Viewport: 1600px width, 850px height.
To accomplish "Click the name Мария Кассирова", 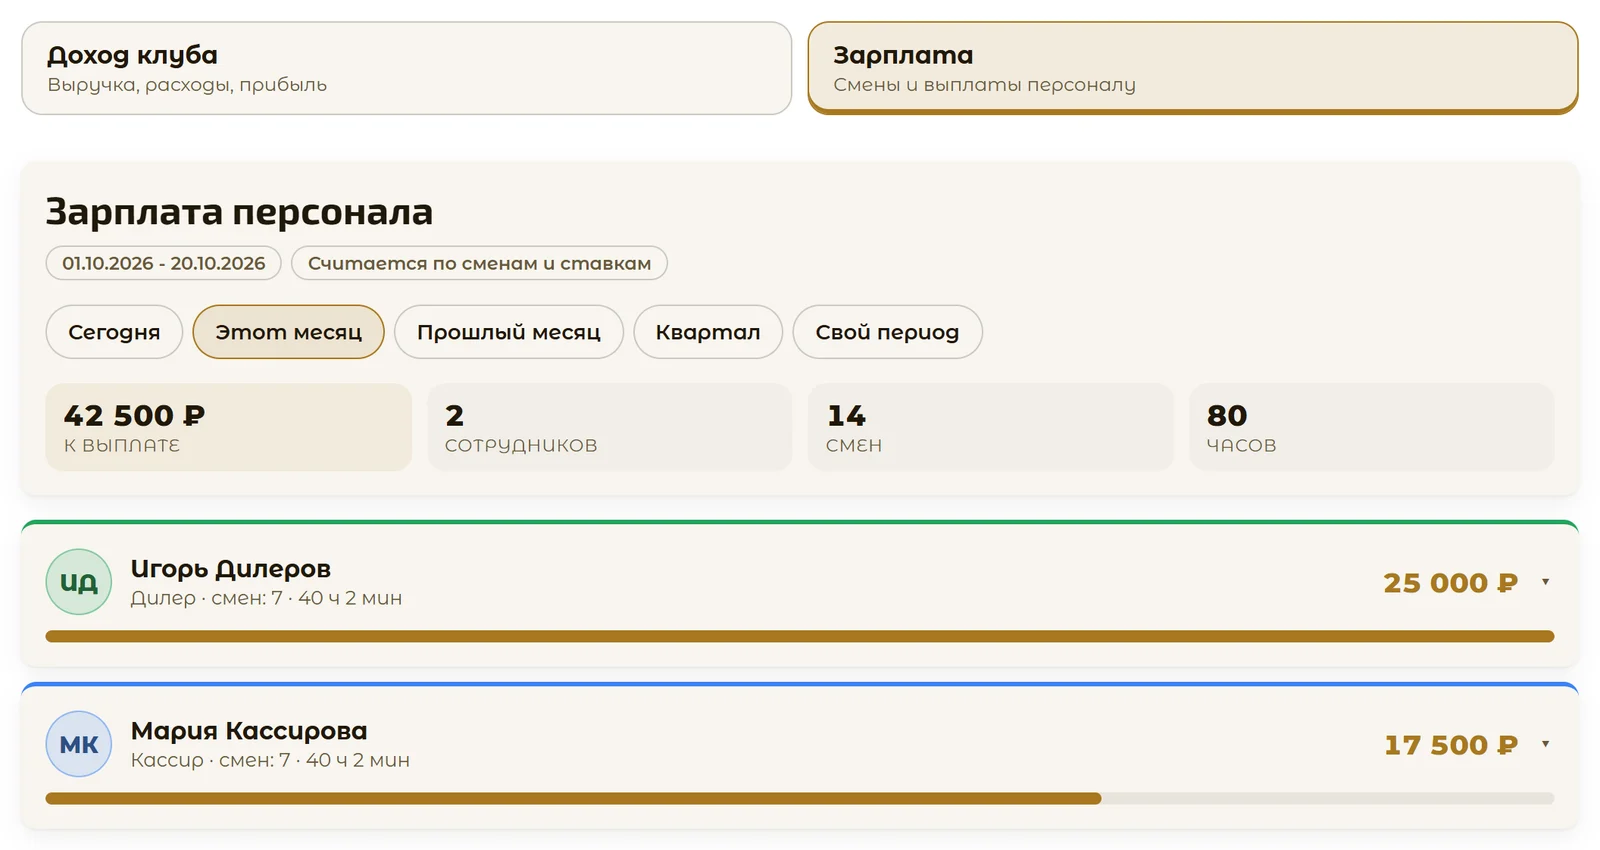I will [x=249, y=731].
